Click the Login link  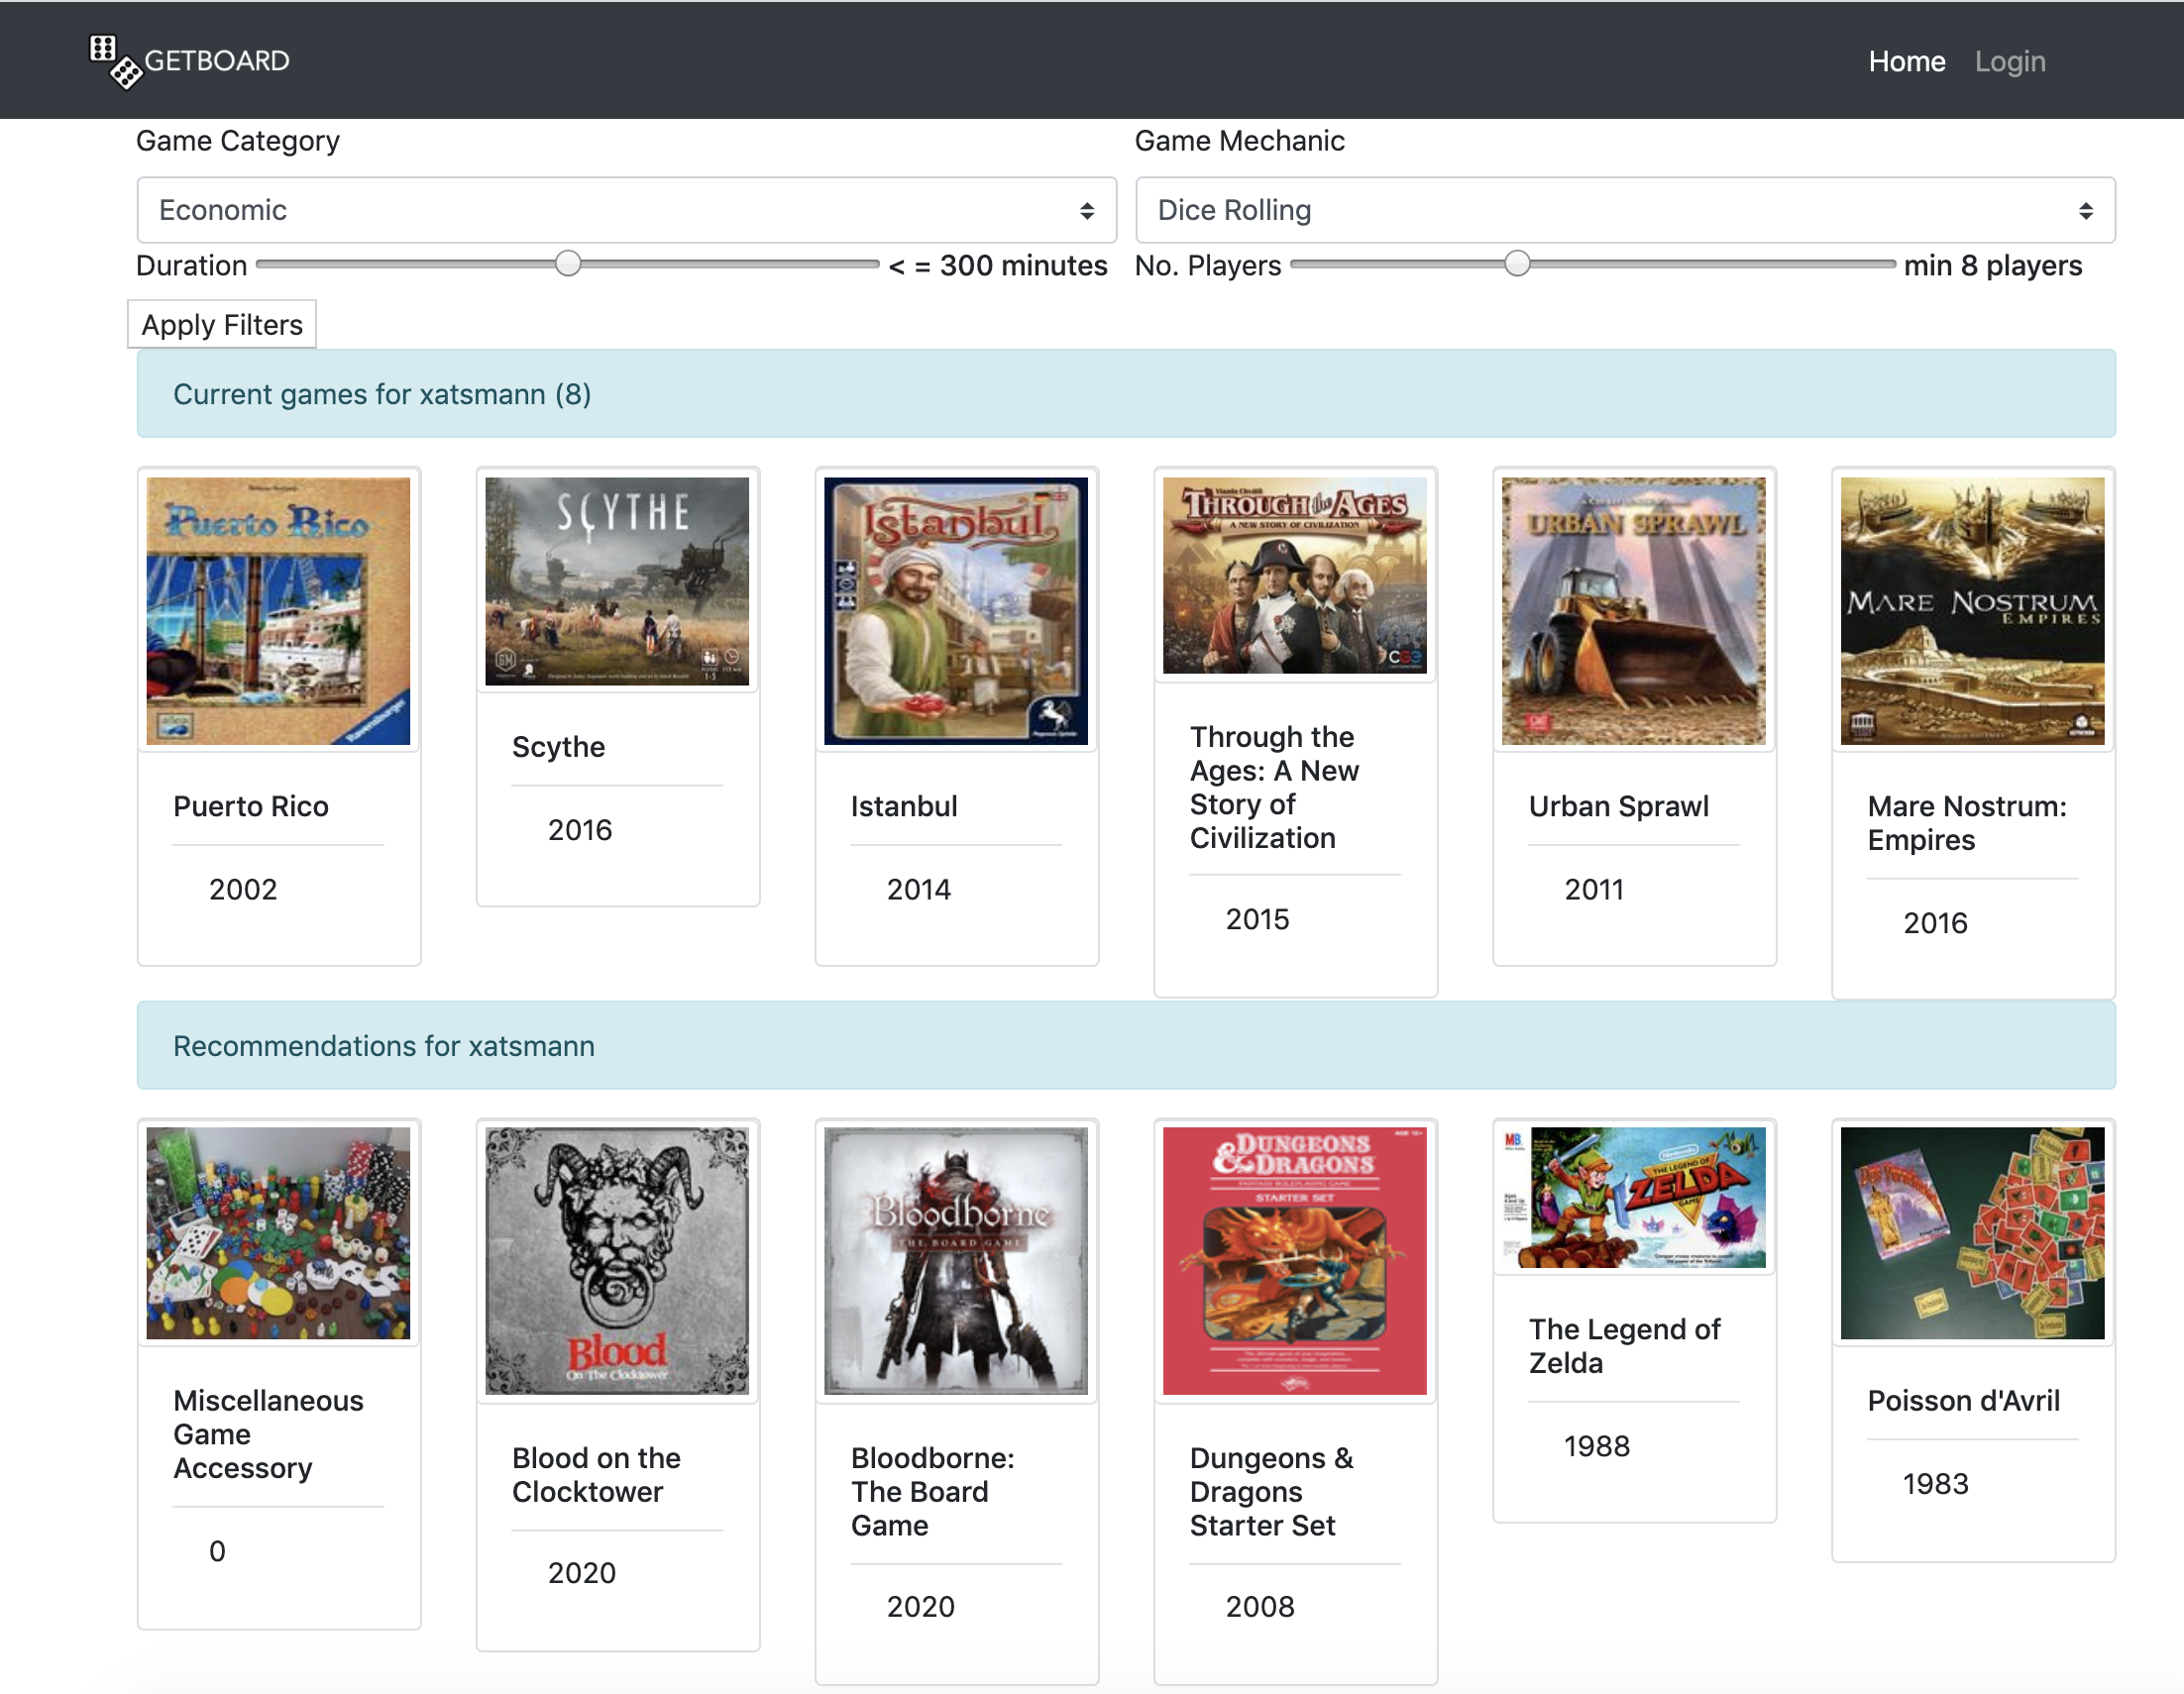(x=2011, y=60)
